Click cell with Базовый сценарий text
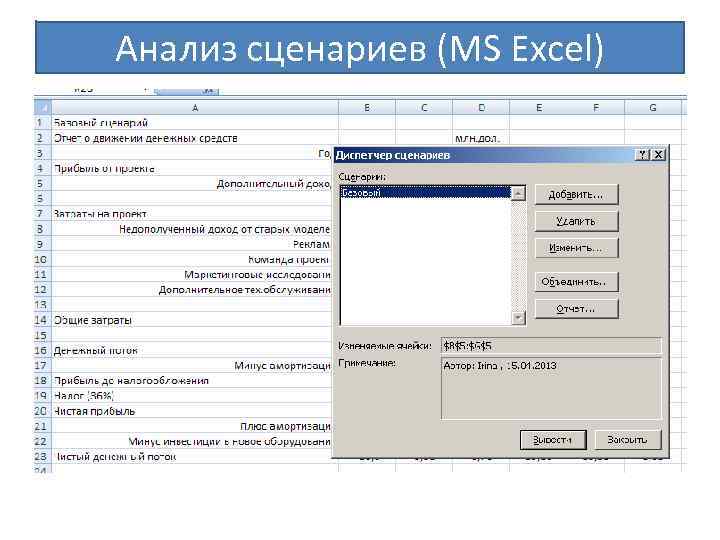The height and width of the screenshot is (540, 720). pos(195,123)
